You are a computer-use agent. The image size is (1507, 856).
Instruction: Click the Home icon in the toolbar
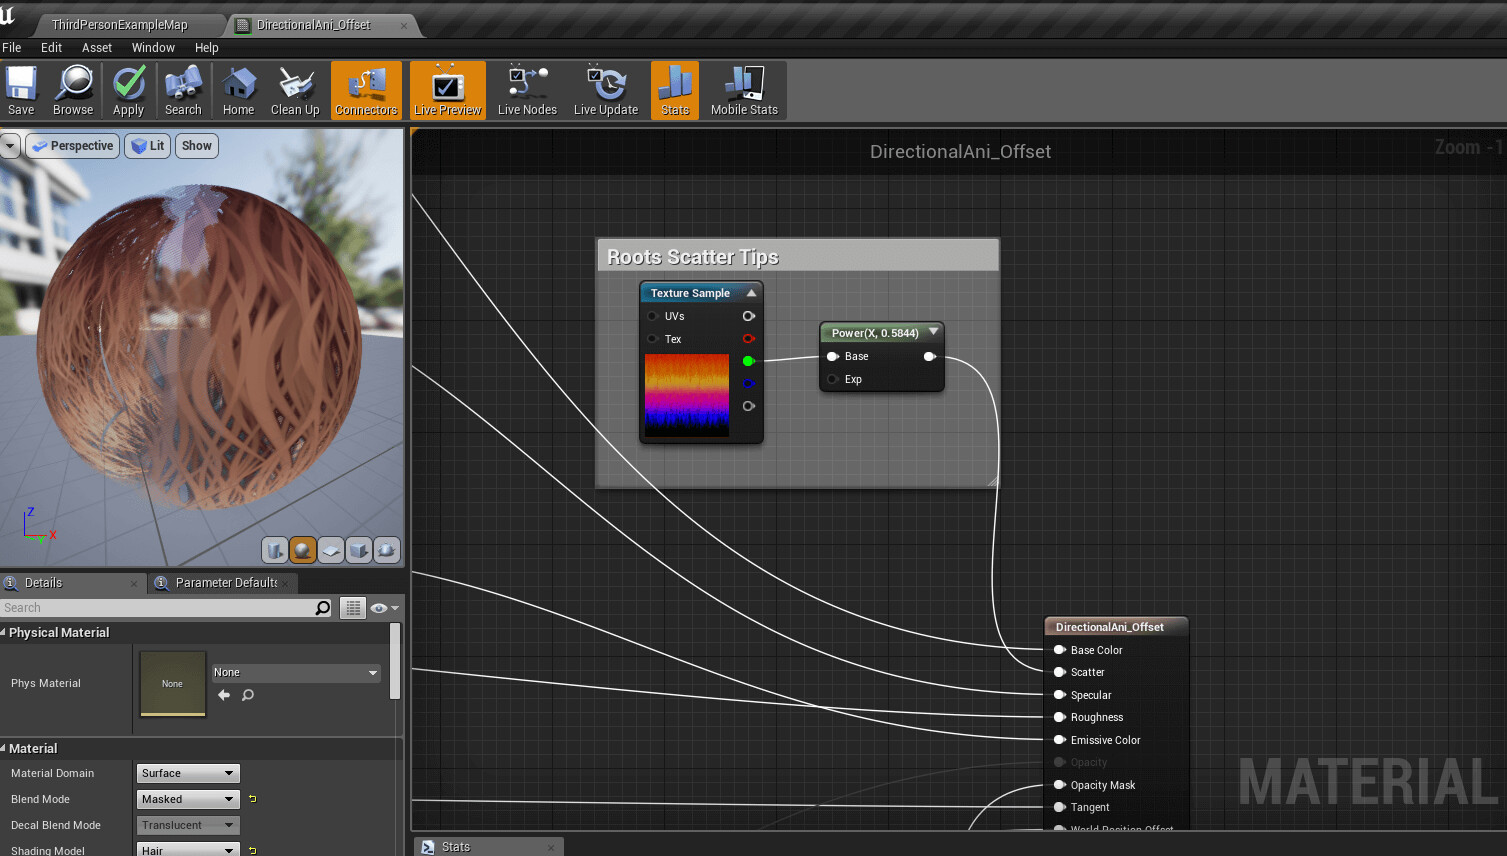point(238,90)
